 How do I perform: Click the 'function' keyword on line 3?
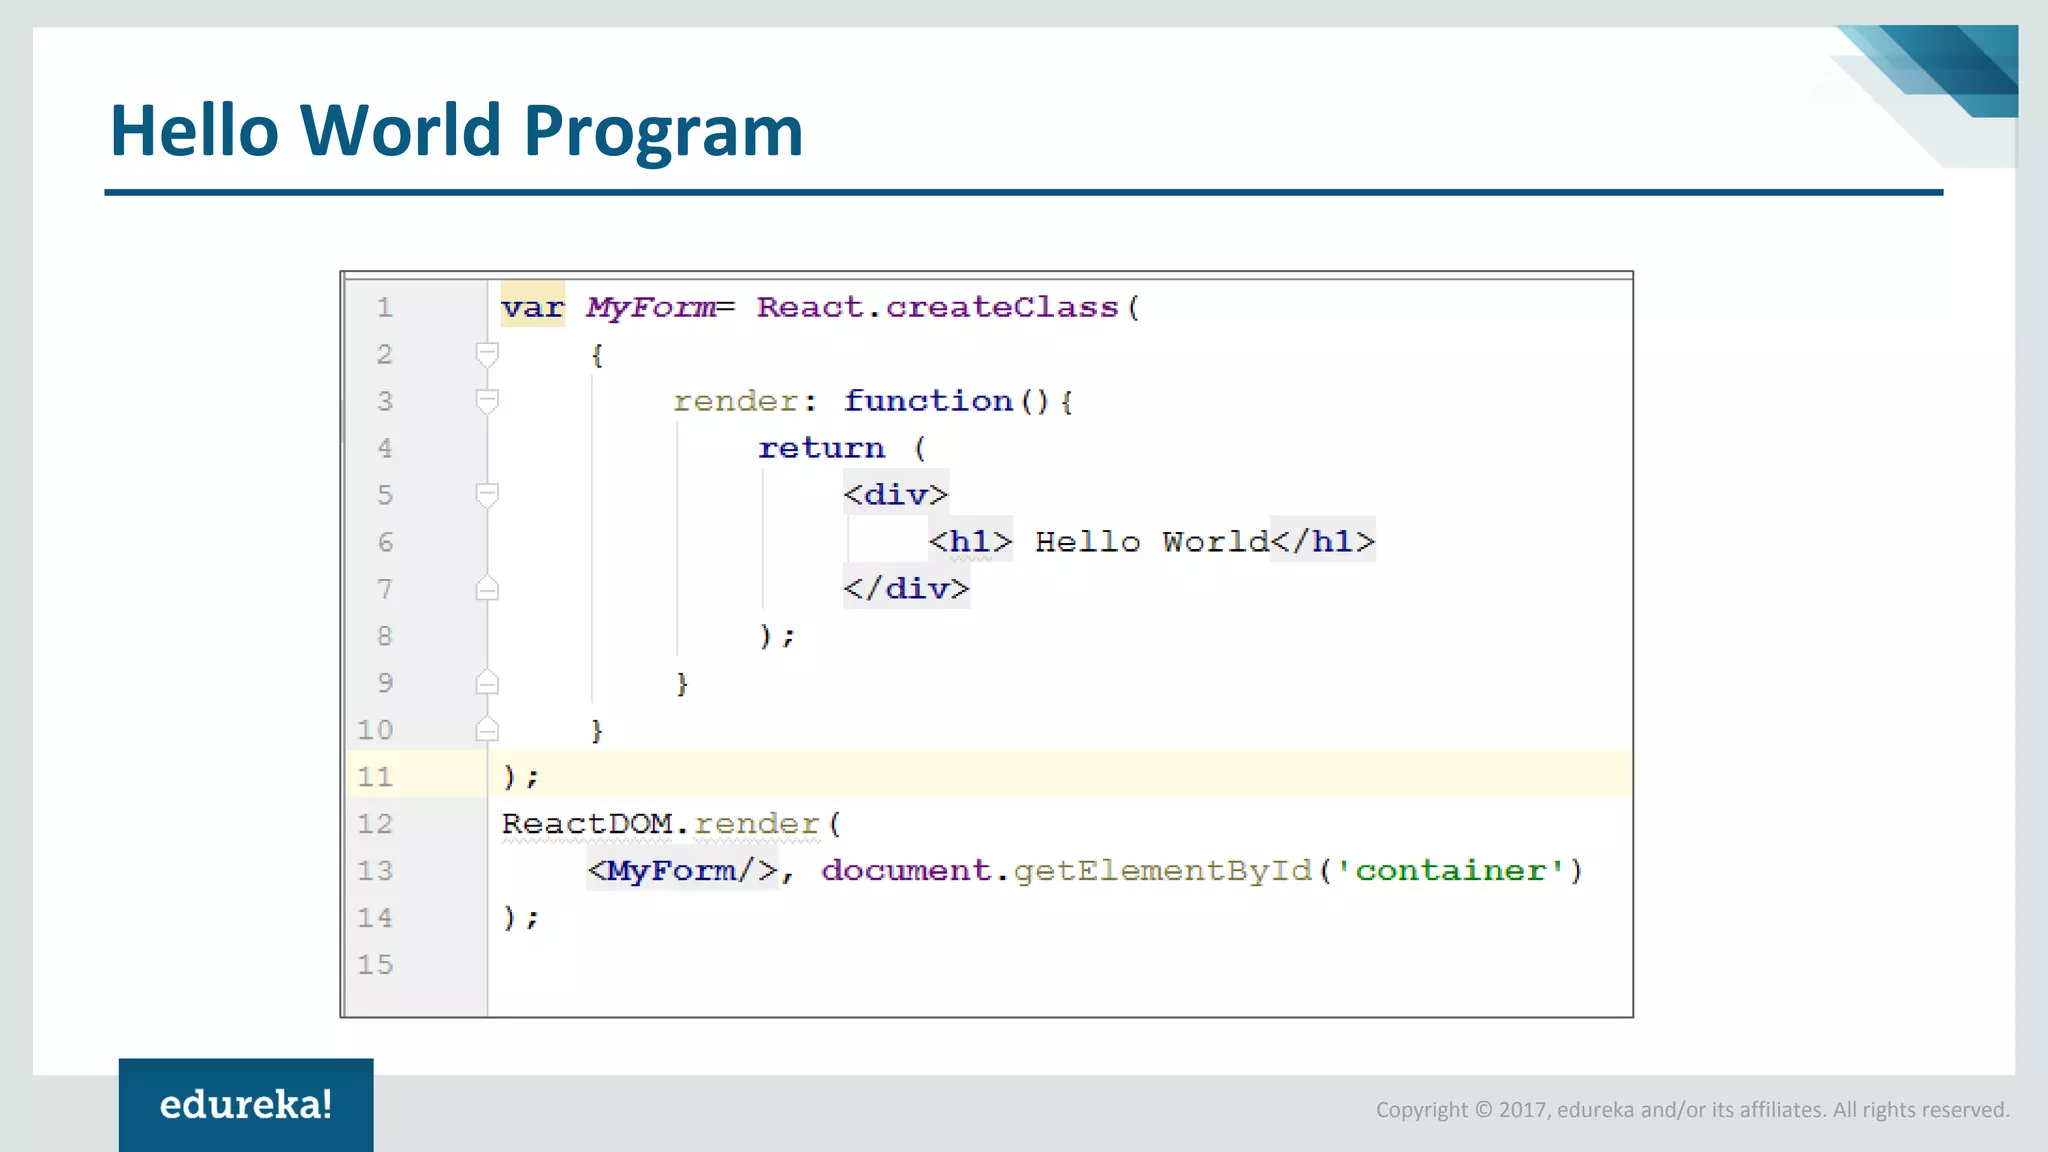(928, 401)
